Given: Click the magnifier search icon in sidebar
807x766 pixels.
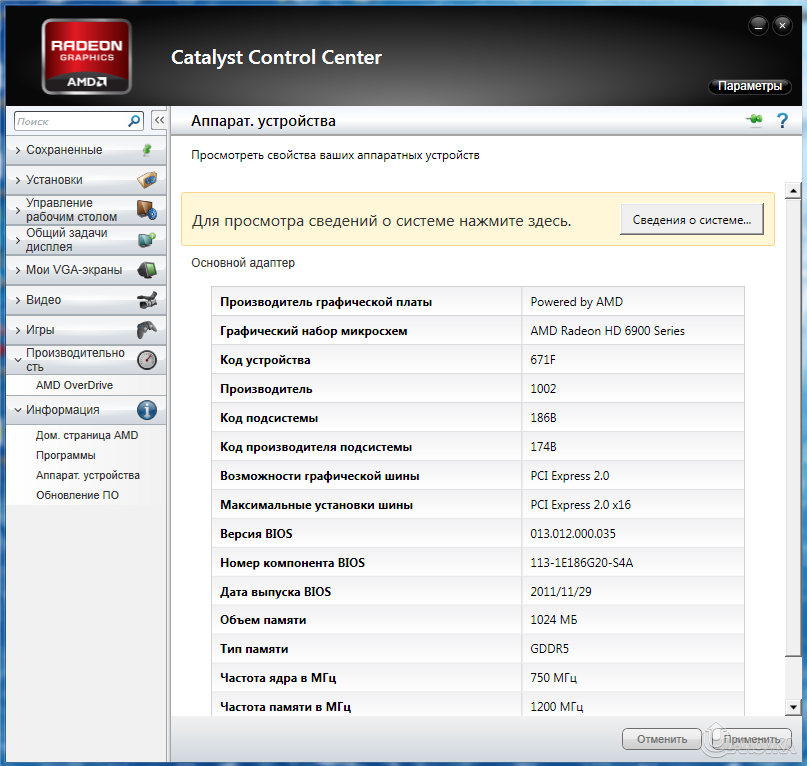Looking at the screenshot, I should (135, 121).
